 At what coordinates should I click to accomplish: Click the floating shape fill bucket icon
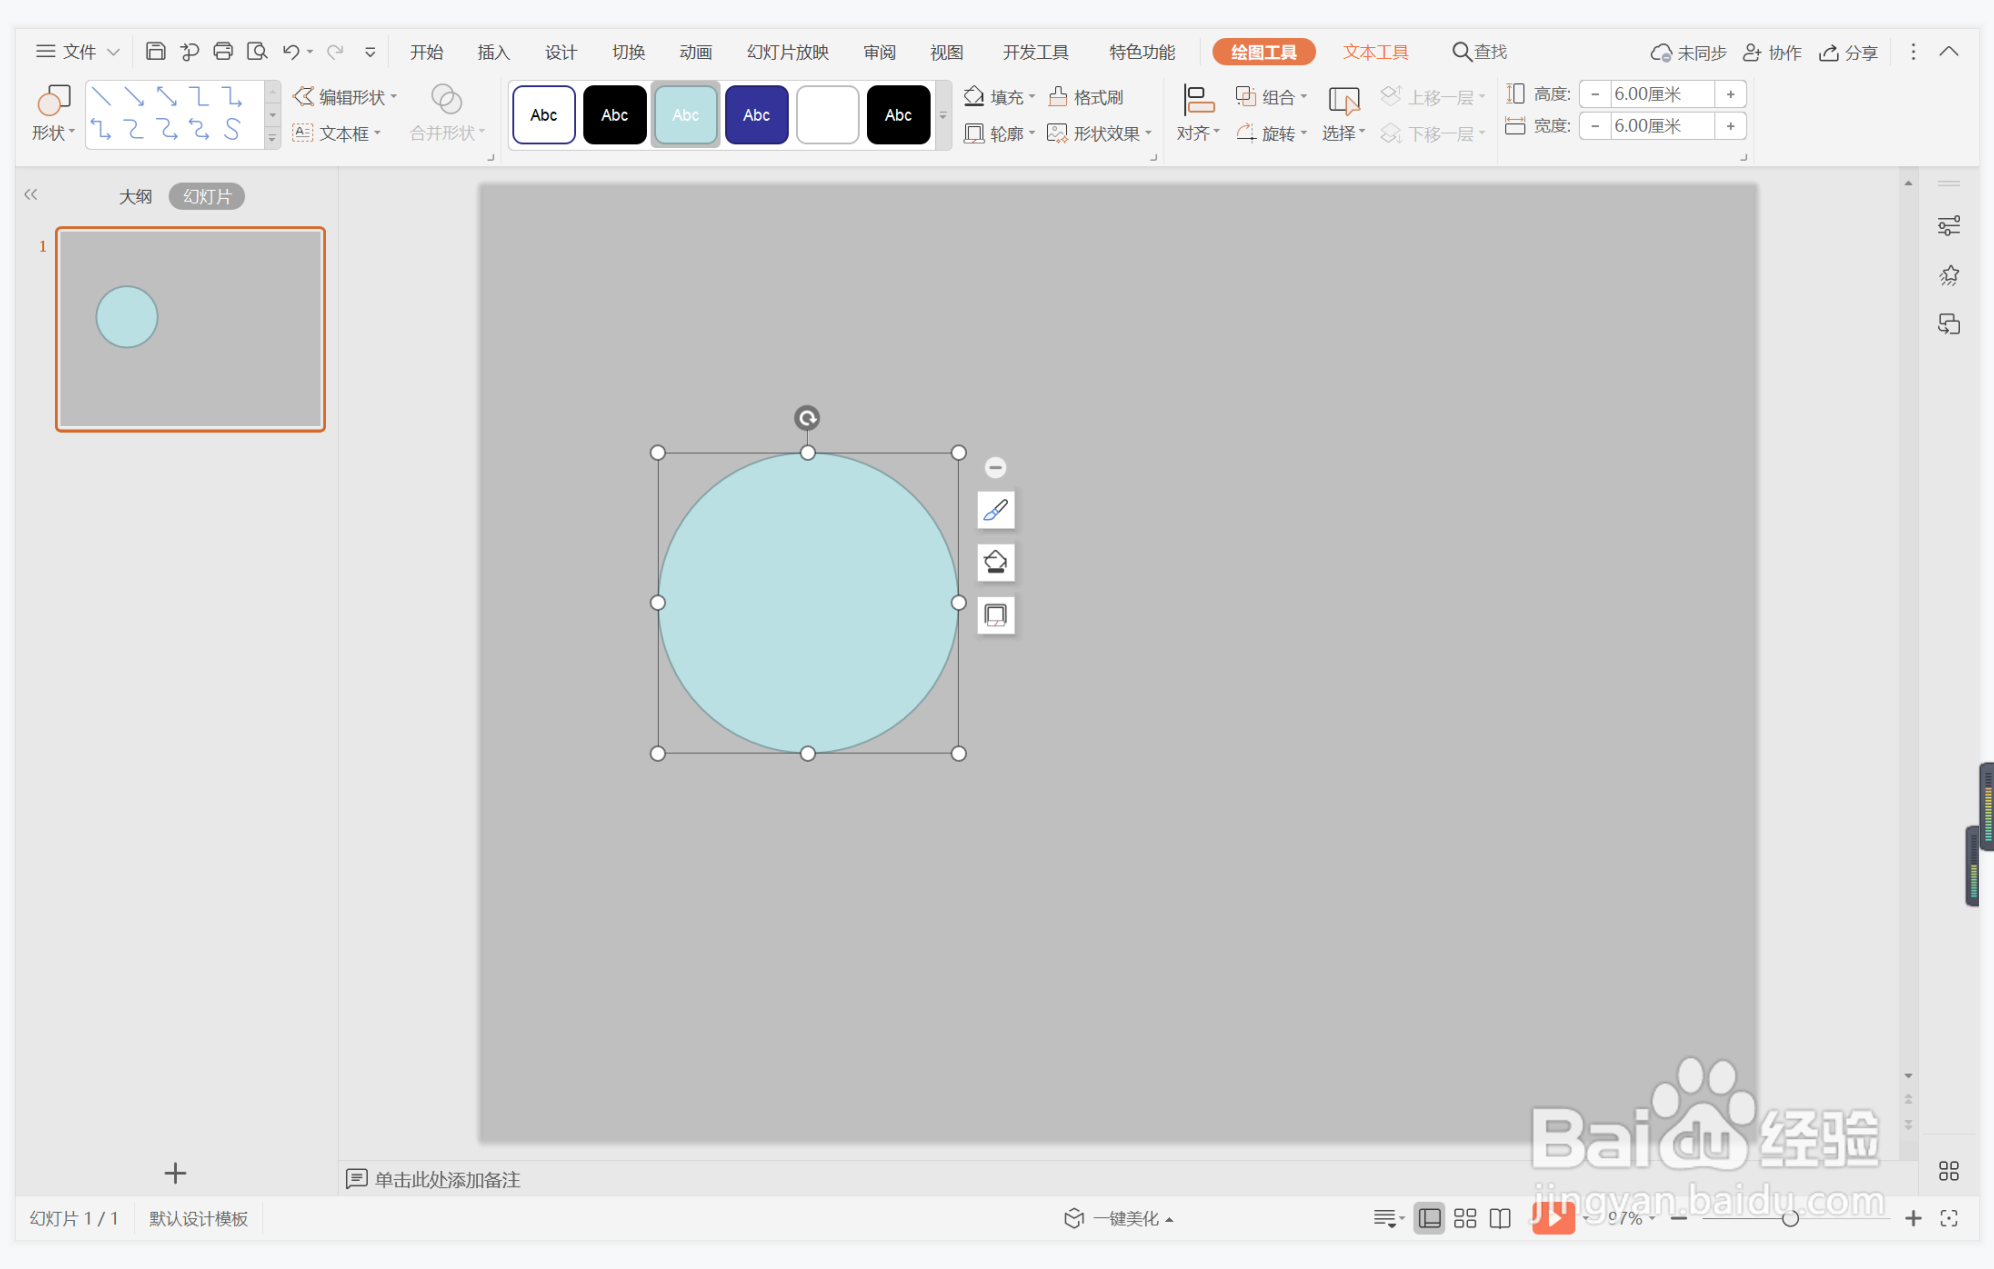tap(995, 563)
